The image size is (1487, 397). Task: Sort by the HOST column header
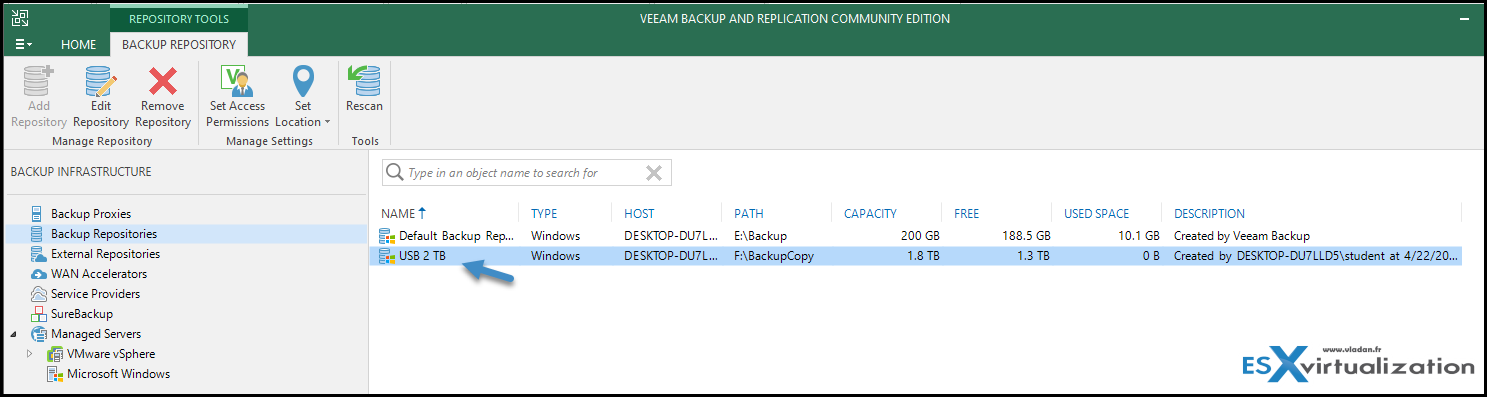coord(639,213)
